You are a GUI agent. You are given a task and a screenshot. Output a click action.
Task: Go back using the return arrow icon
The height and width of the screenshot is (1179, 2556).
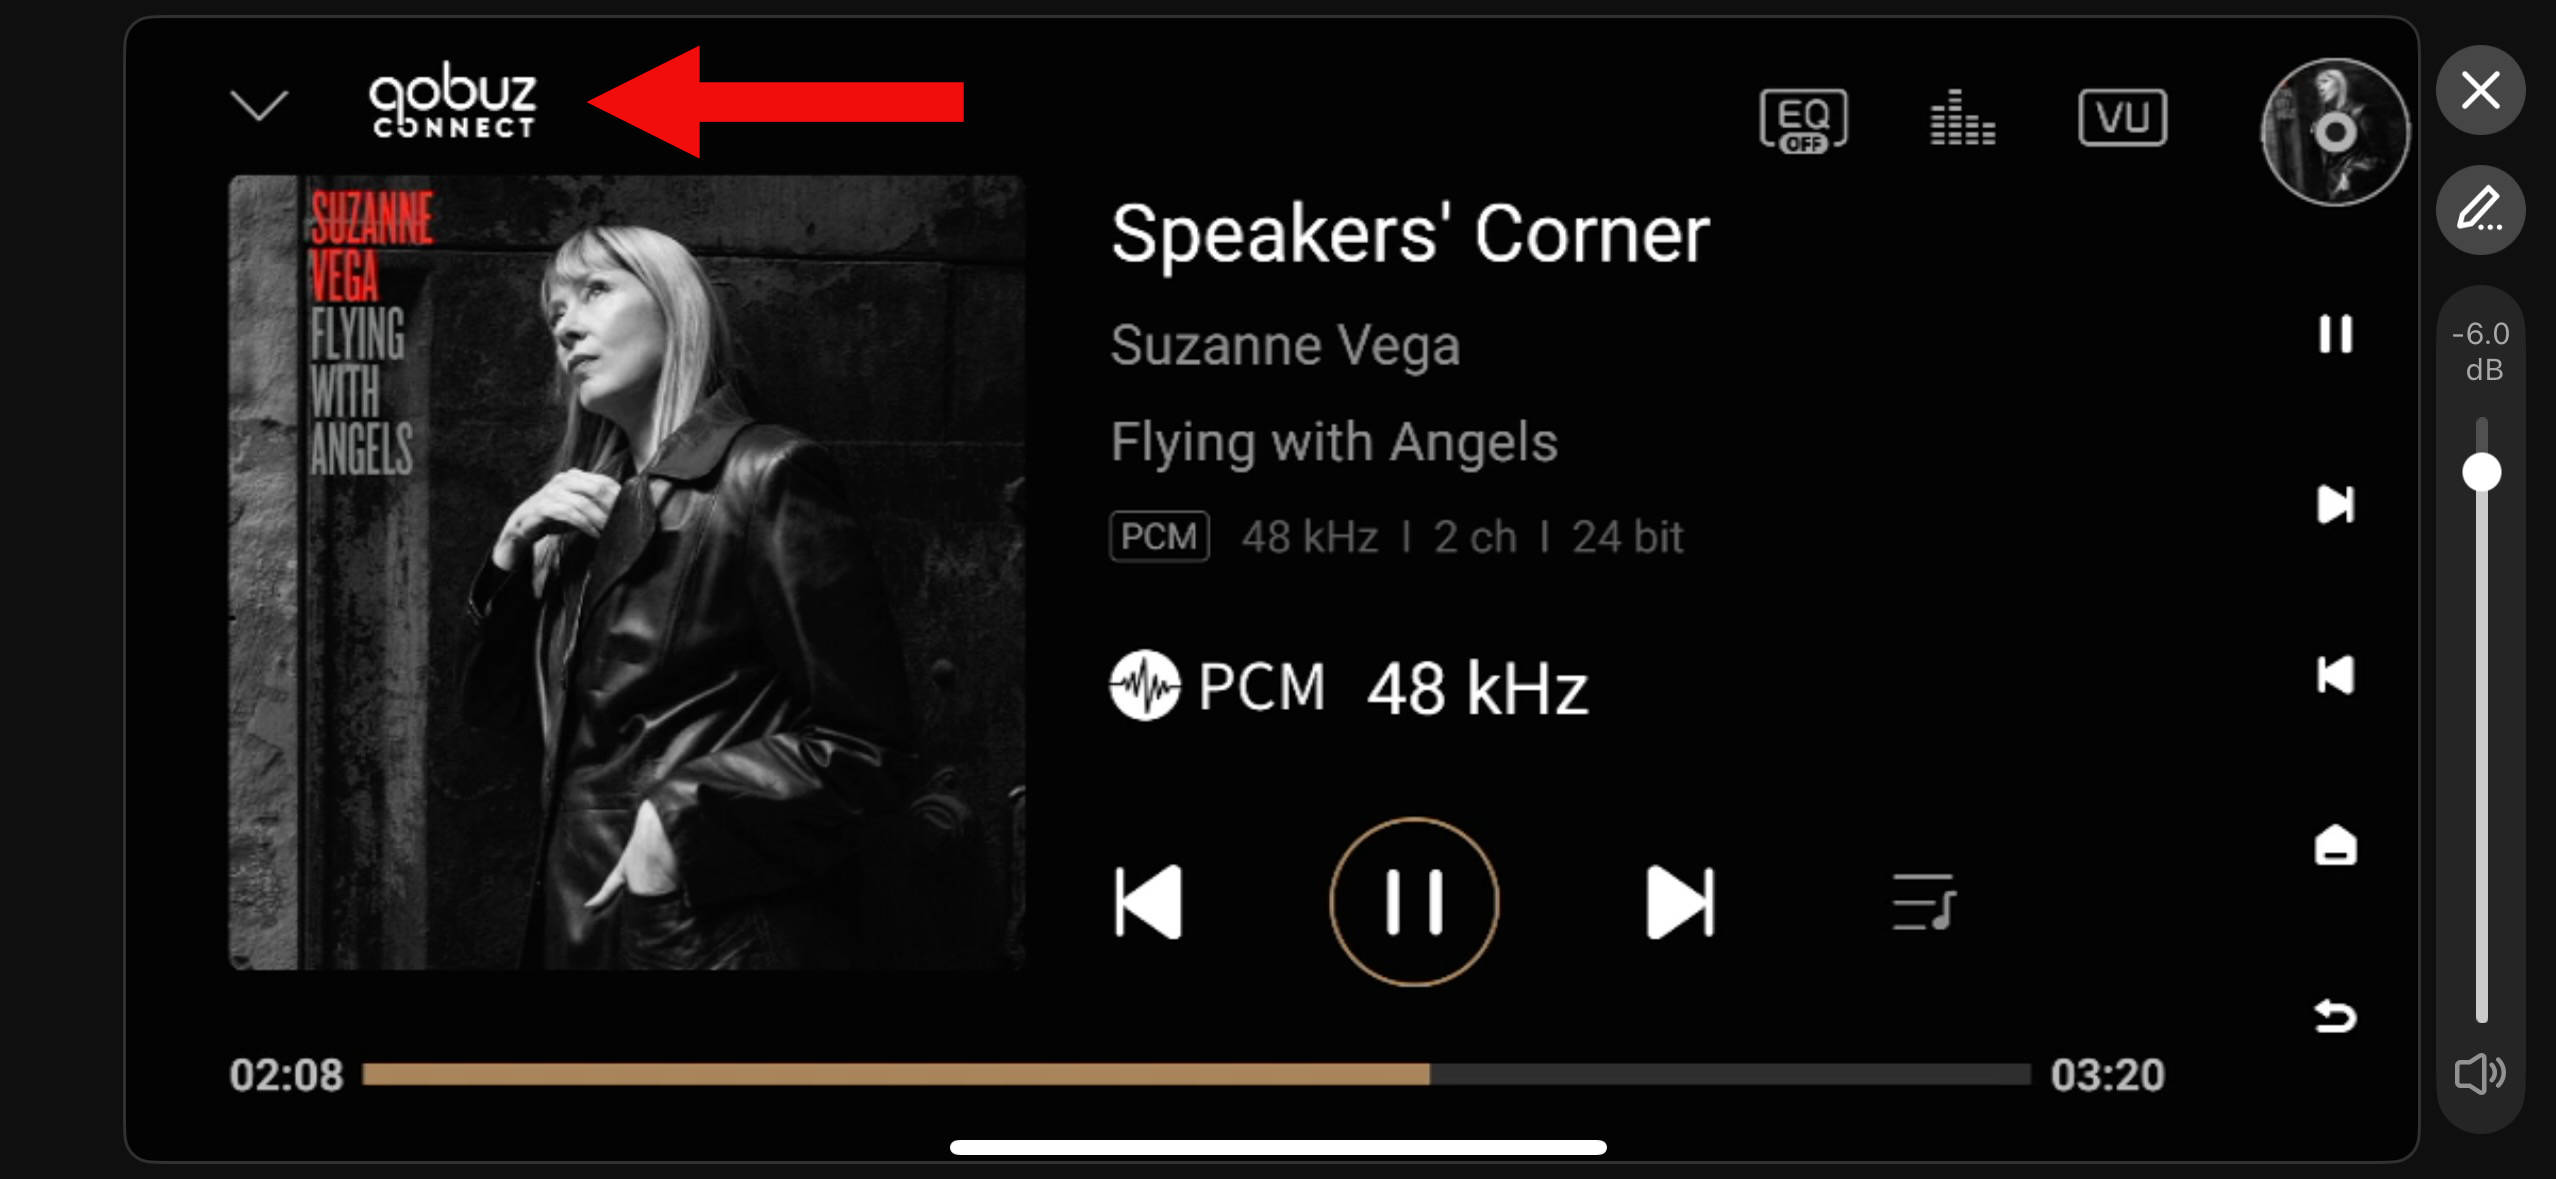(x=2336, y=1016)
